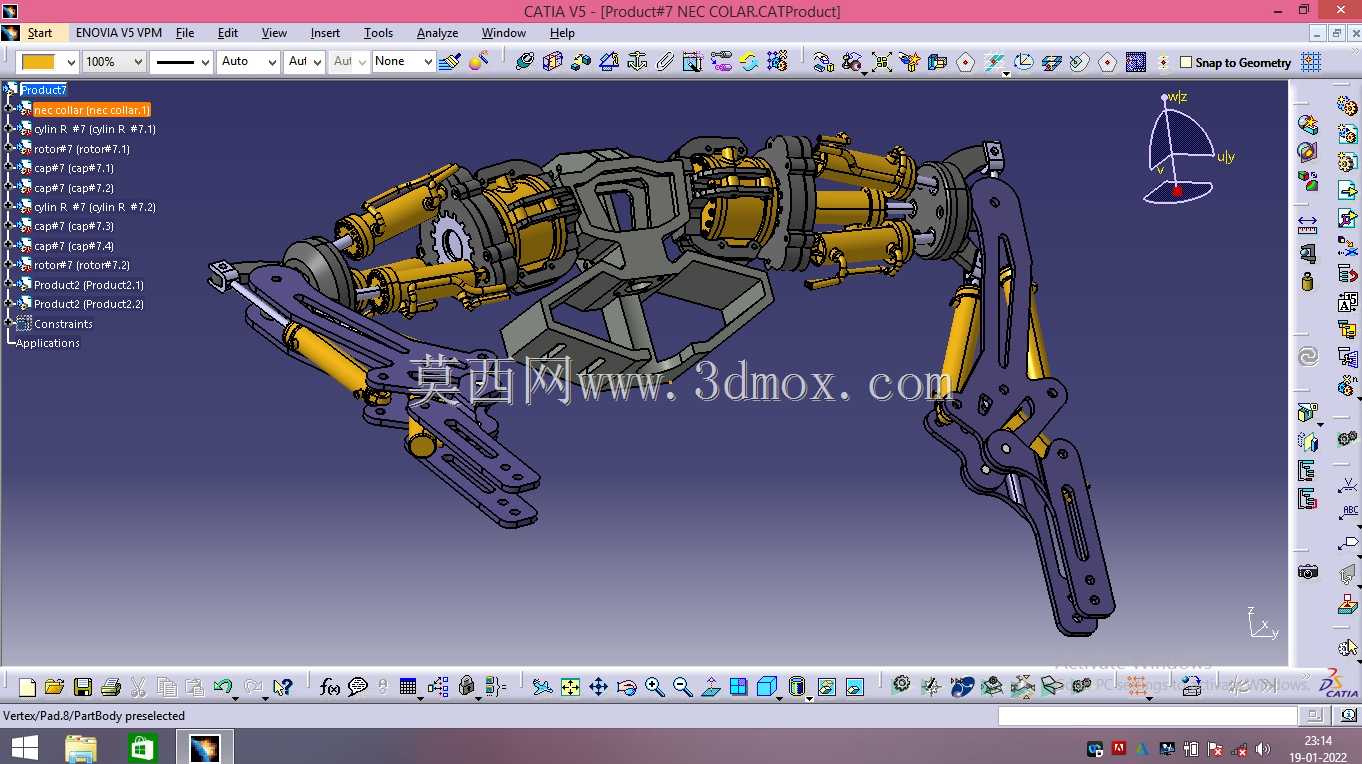Click the taskbar clock showing 23:14
This screenshot has height=764, width=1362.
[x=1318, y=741]
